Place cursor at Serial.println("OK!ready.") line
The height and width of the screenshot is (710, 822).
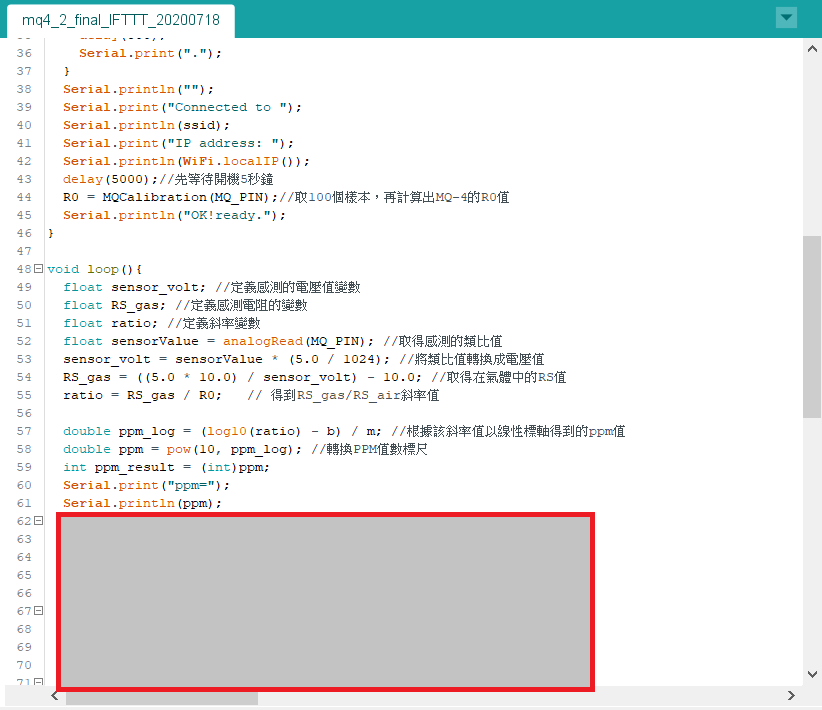point(175,216)
